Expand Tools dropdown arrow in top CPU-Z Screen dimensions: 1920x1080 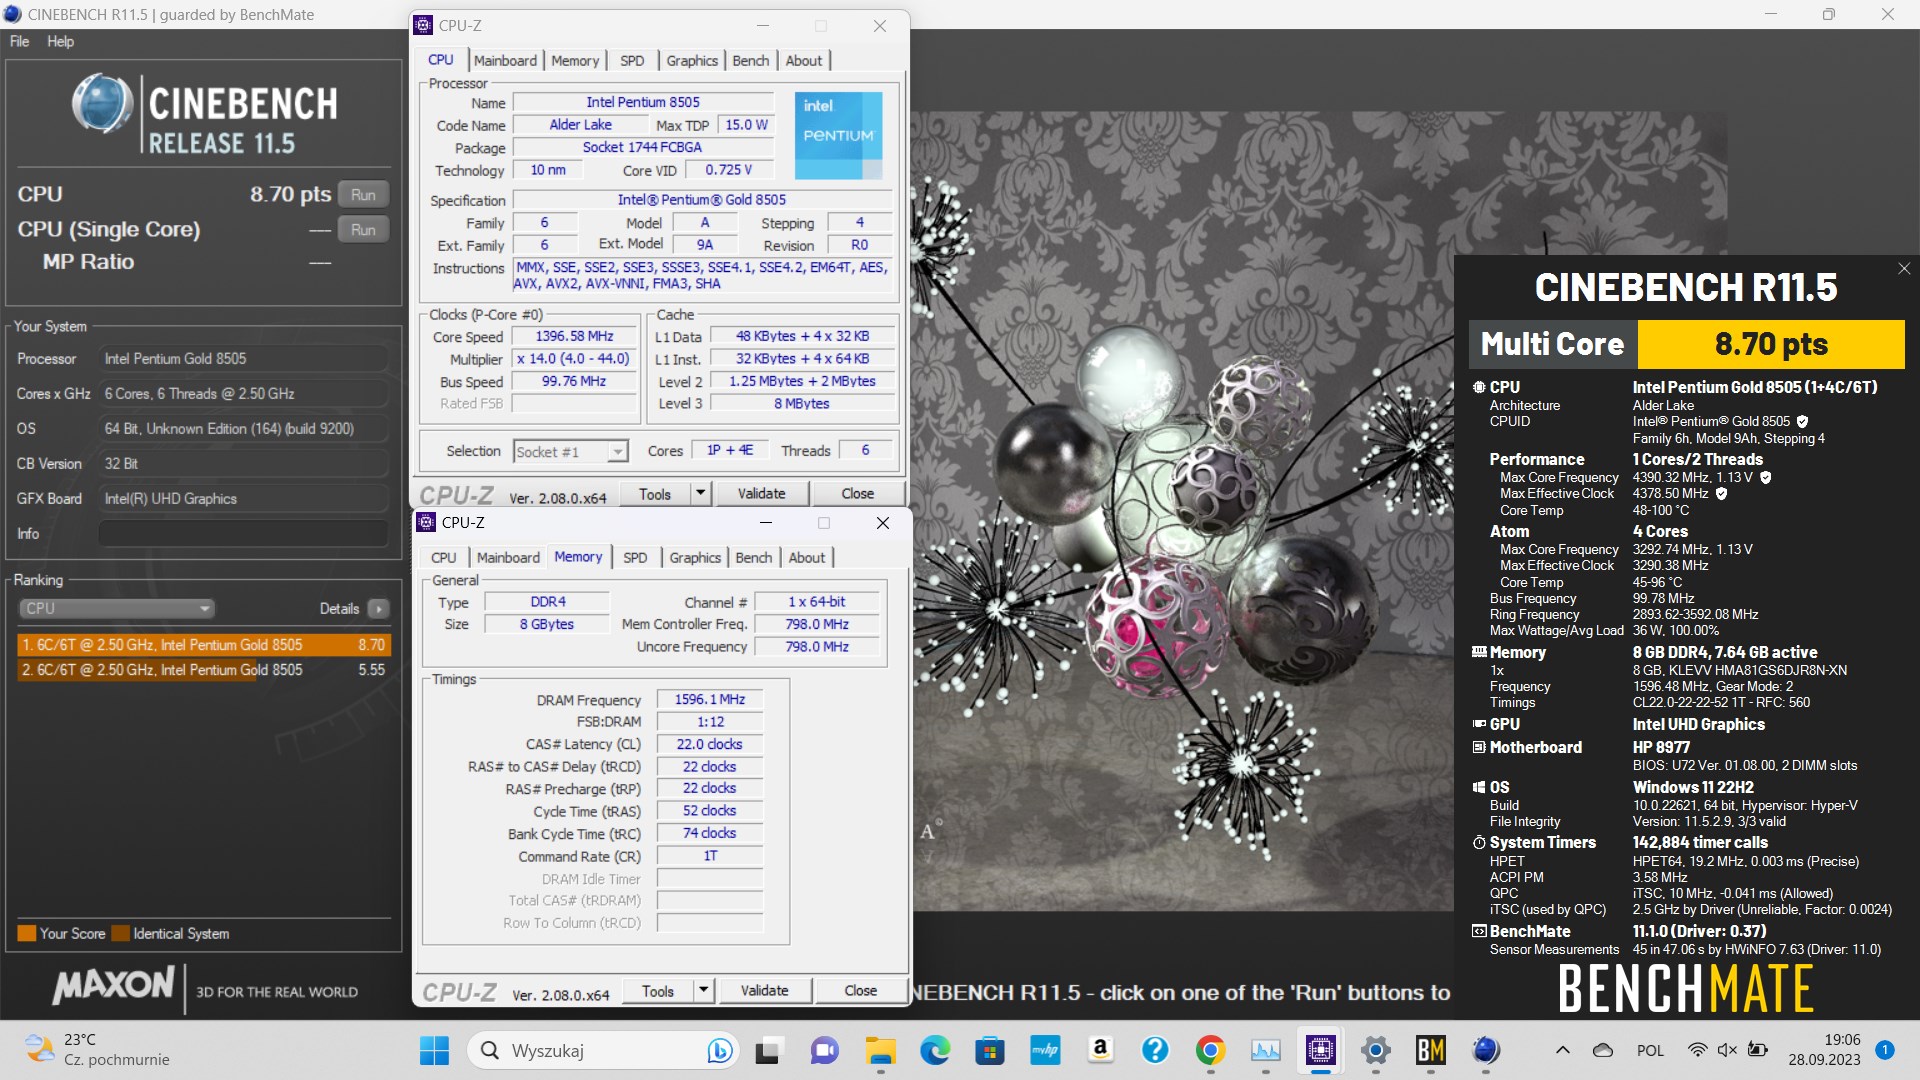point(701,494)
